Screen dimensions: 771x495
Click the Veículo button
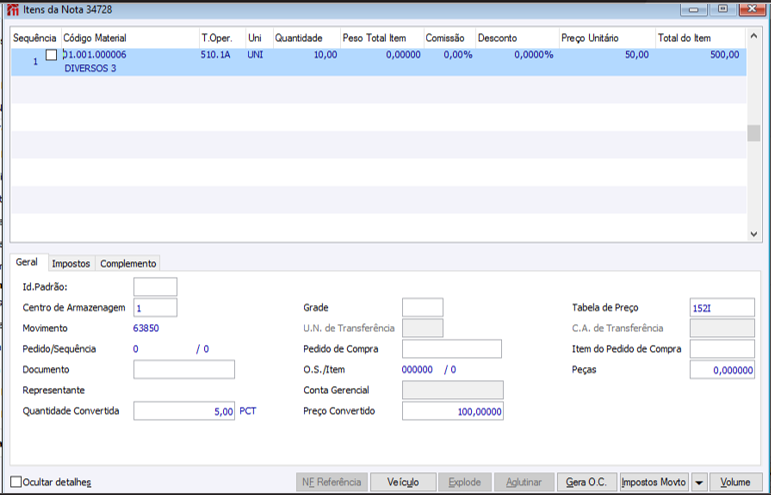[403, 482]
